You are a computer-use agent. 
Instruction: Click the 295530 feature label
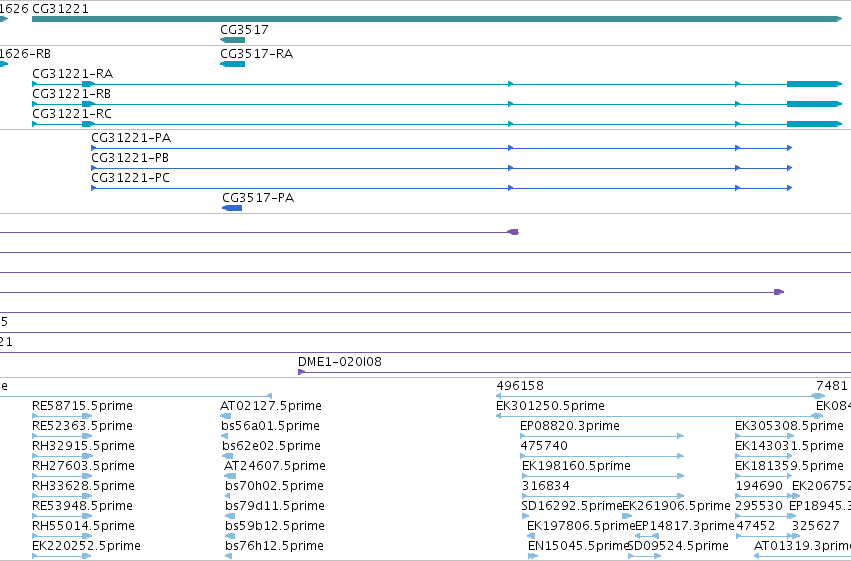(x=759, y=506)
